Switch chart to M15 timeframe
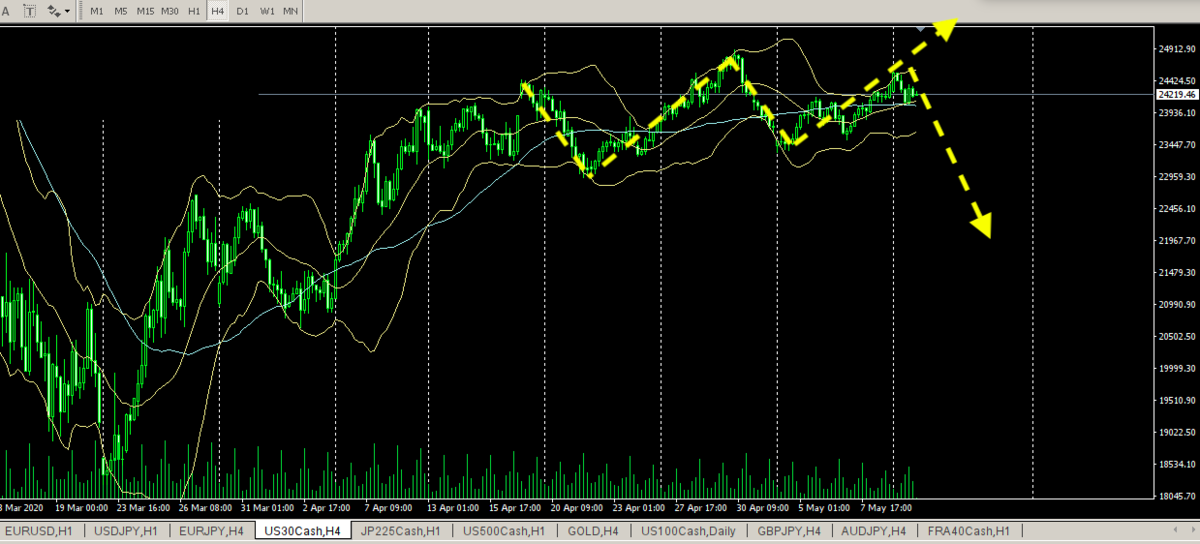 (x=145, y=11)
